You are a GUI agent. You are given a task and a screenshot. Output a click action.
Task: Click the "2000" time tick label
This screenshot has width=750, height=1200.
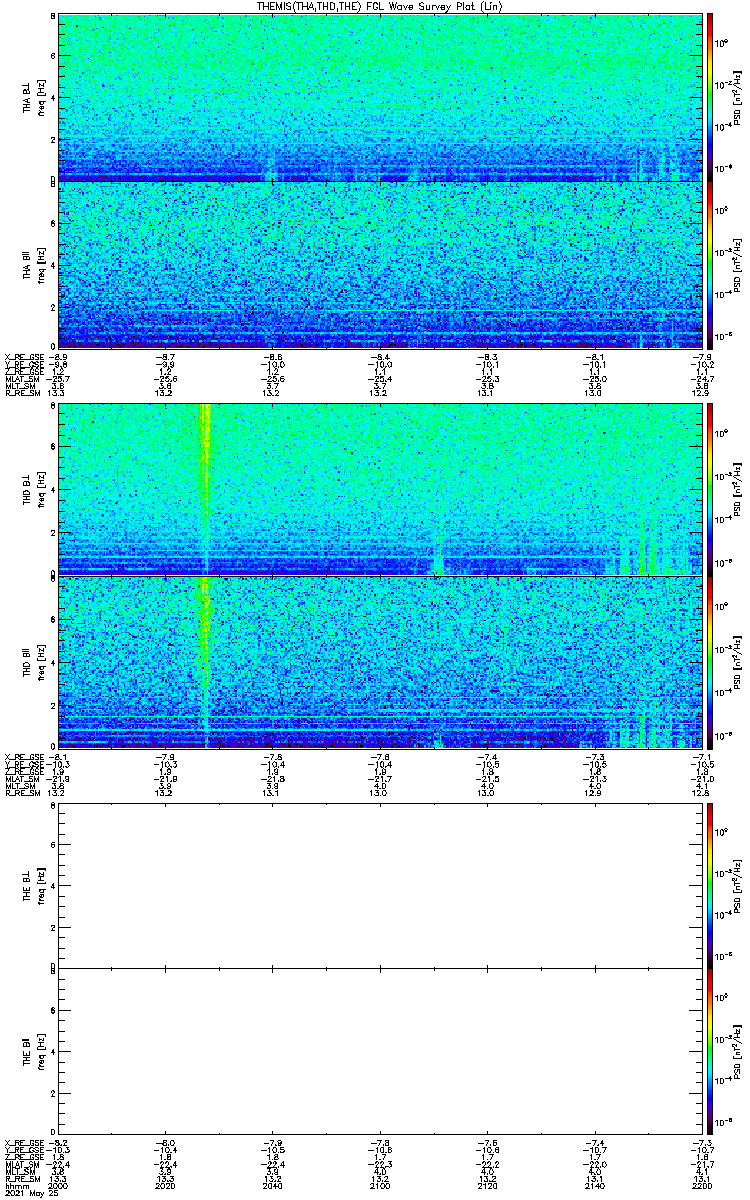pyautogui.click(x=59, y=1186)
